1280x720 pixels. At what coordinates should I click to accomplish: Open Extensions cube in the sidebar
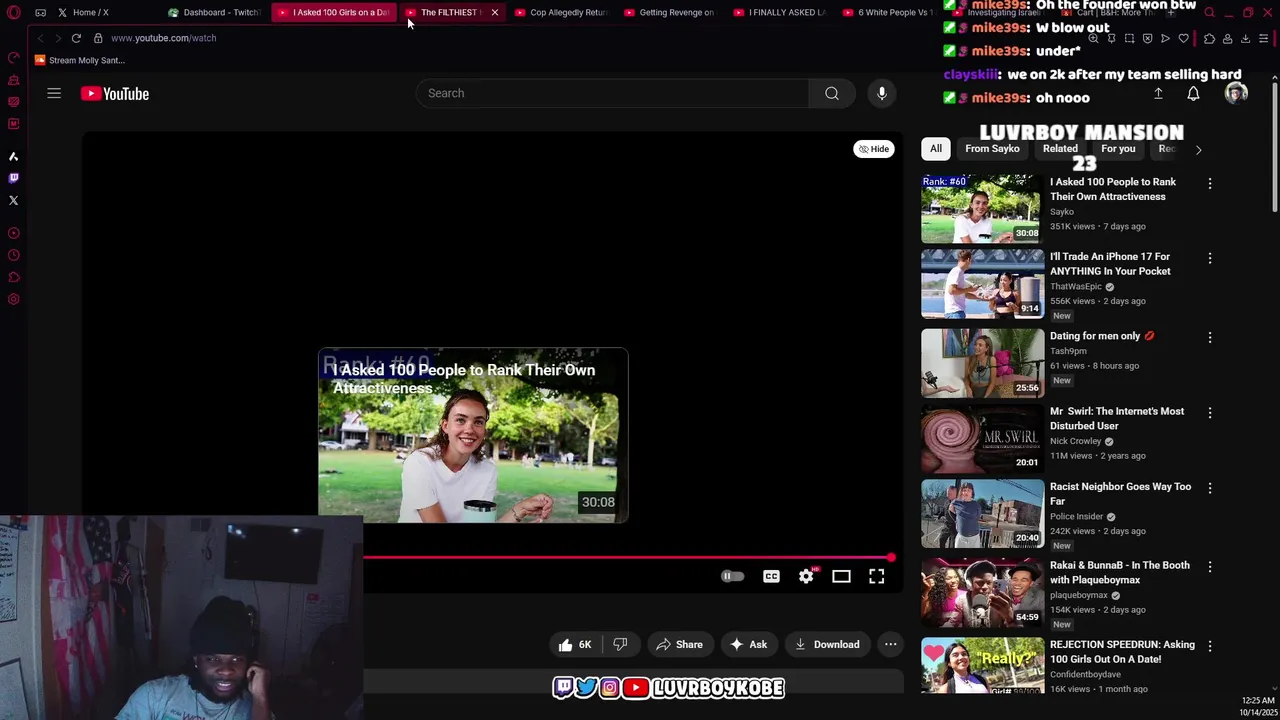point(13,277)
